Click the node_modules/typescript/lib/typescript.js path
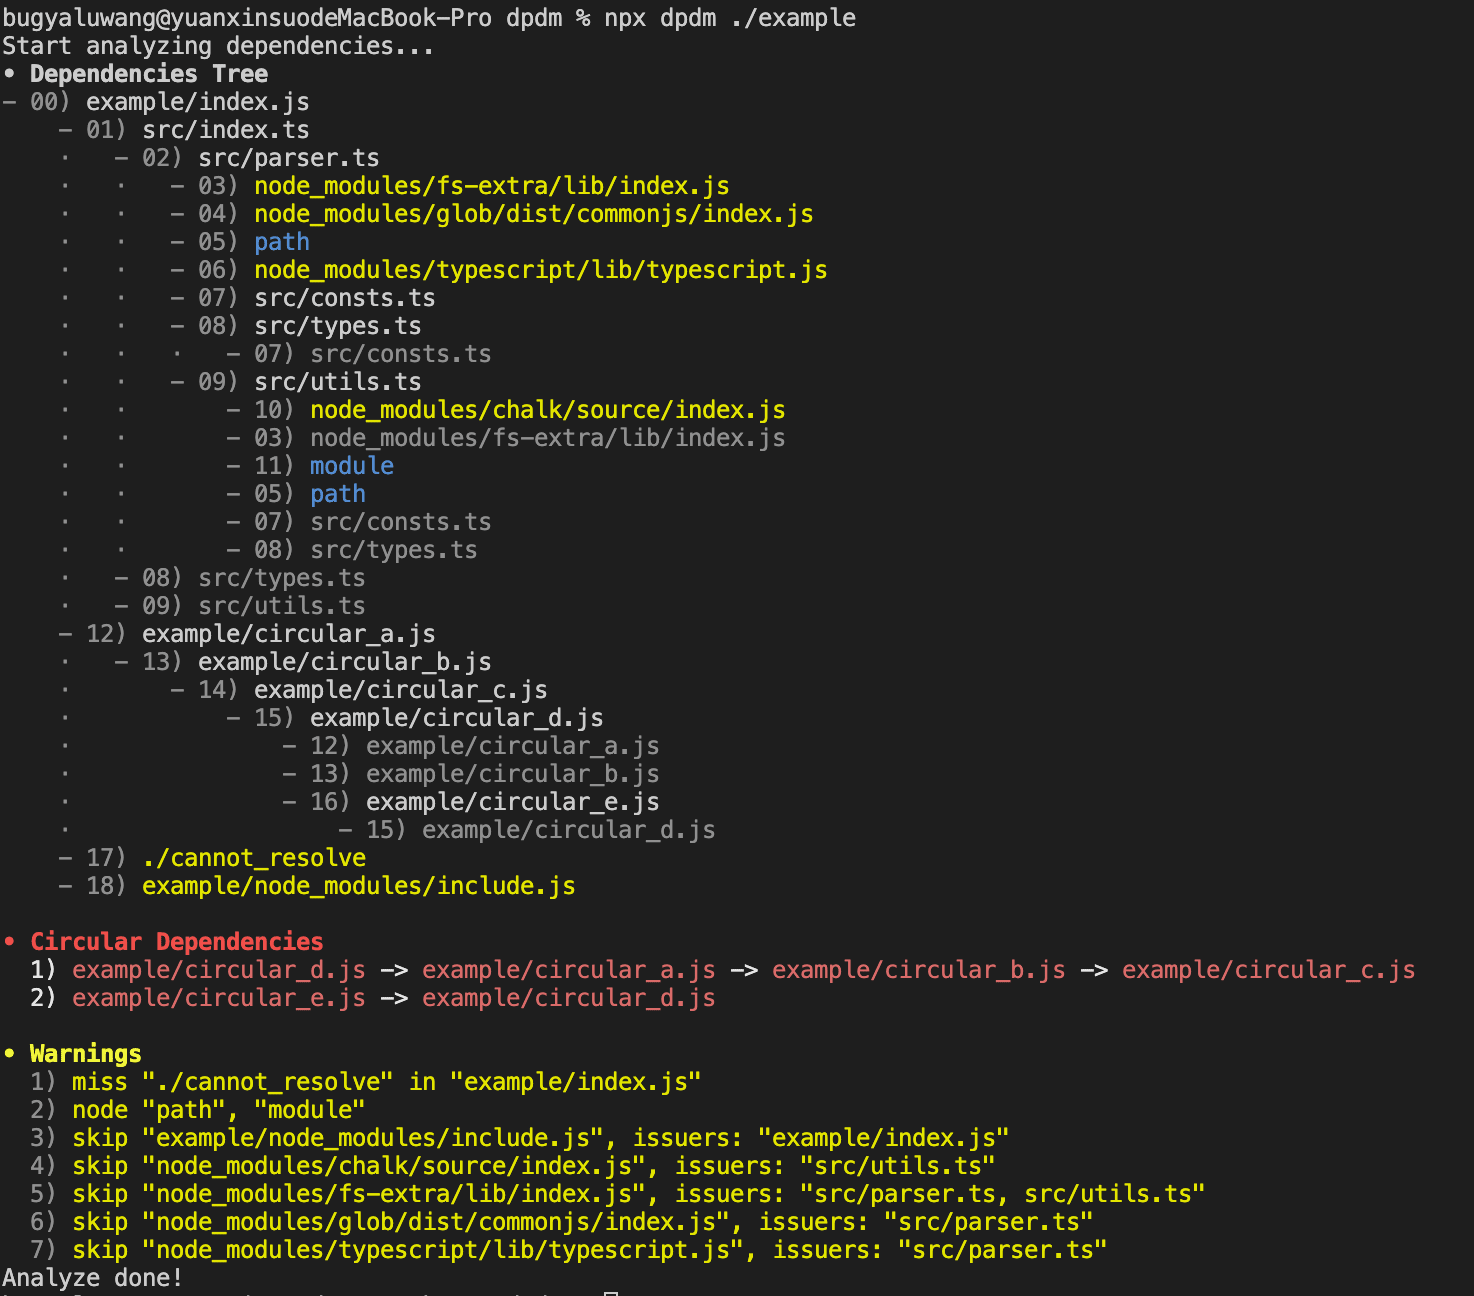This screenshot has height=1296, width=1474. [541, 269]
